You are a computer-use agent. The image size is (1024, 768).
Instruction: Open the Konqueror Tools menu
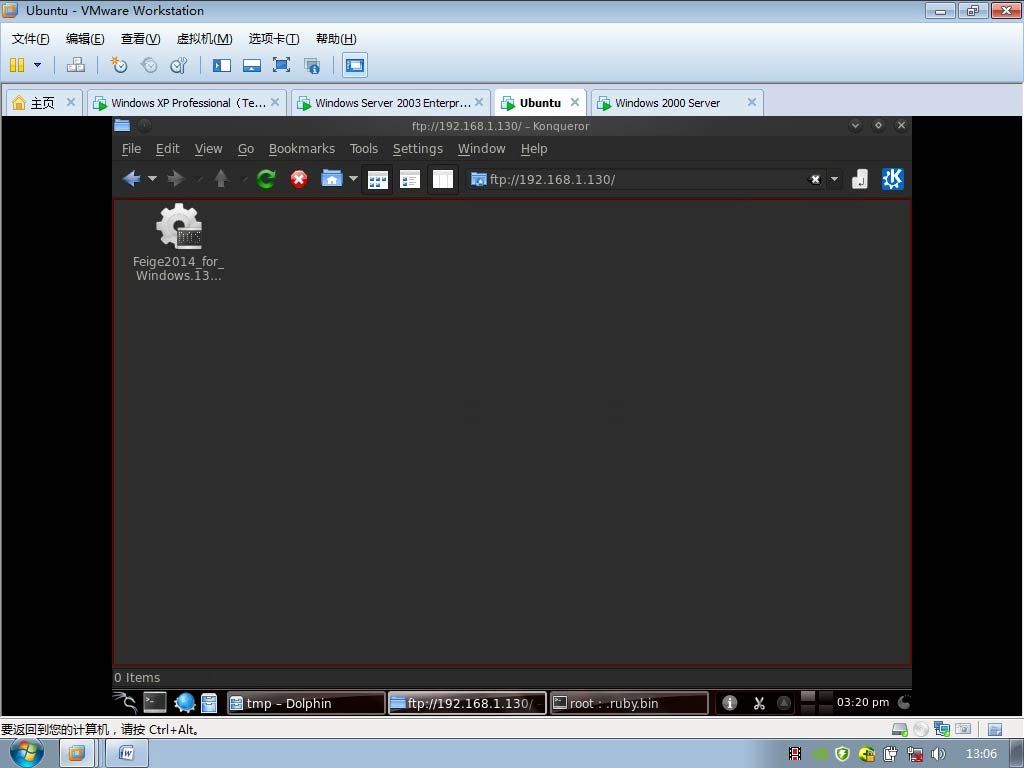(364, 149)
